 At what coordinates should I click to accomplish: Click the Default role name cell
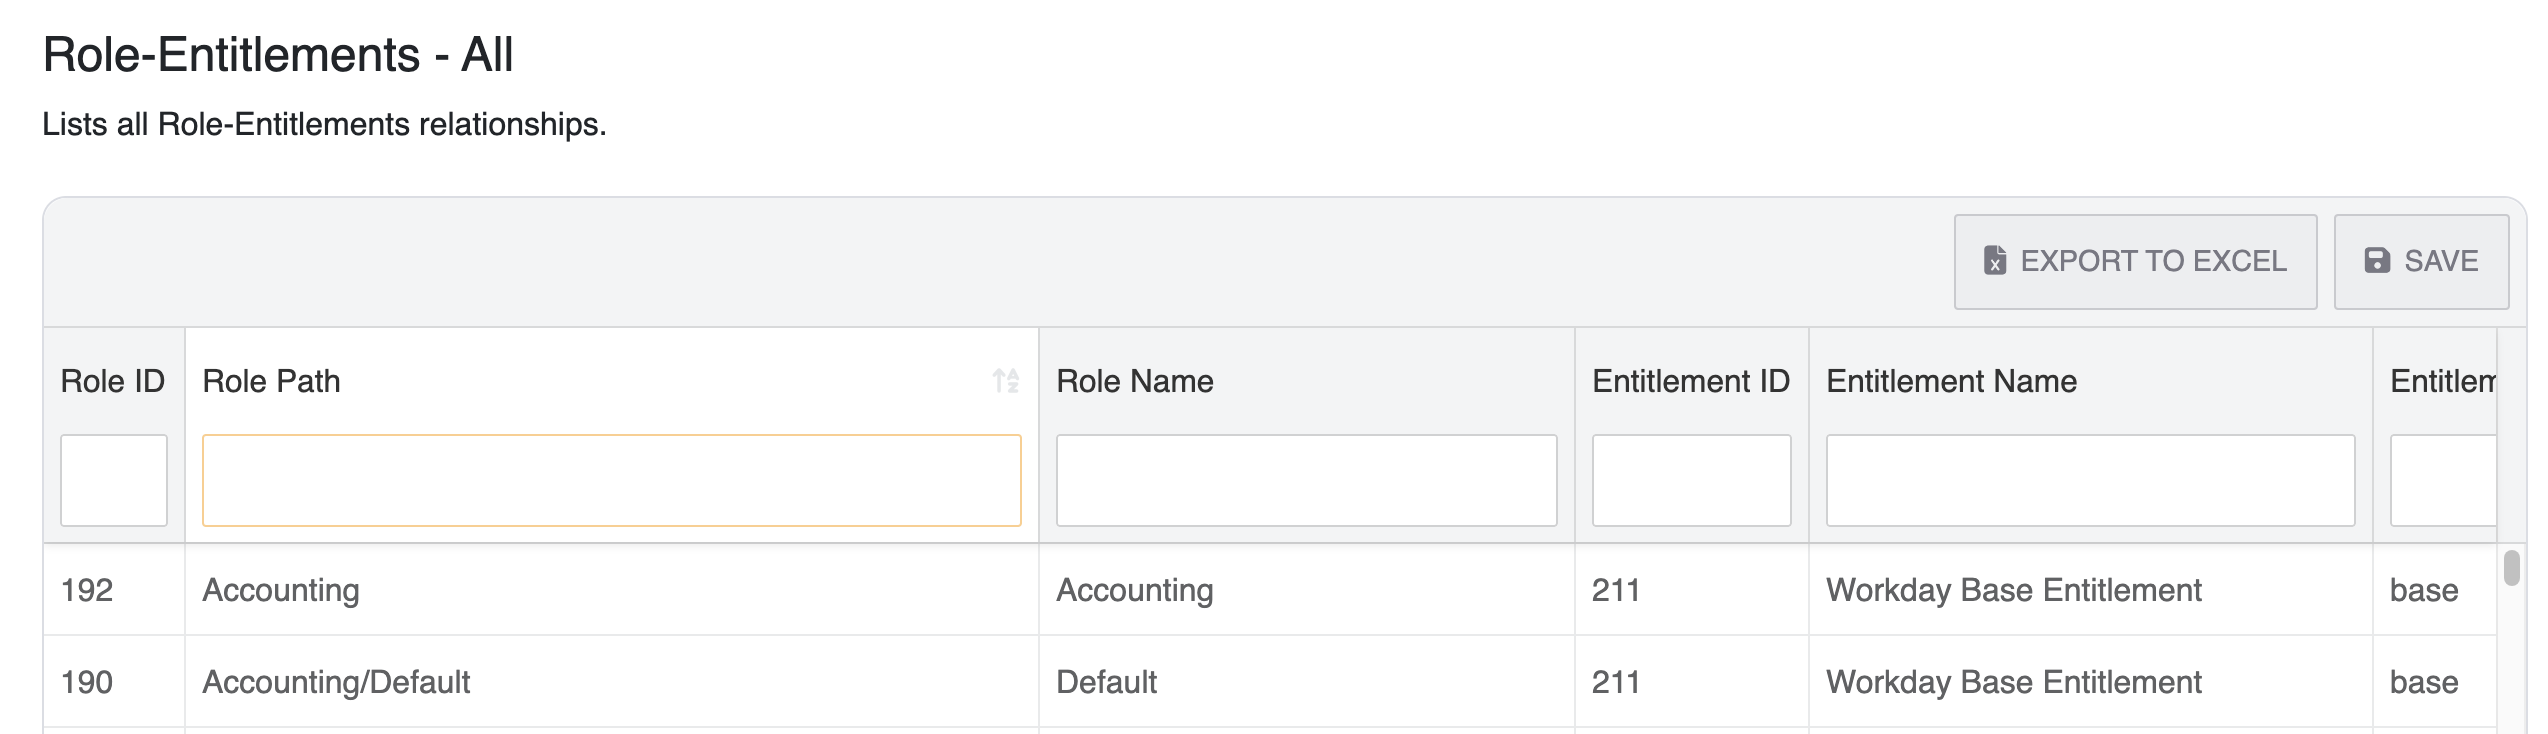click(1106, 682)
